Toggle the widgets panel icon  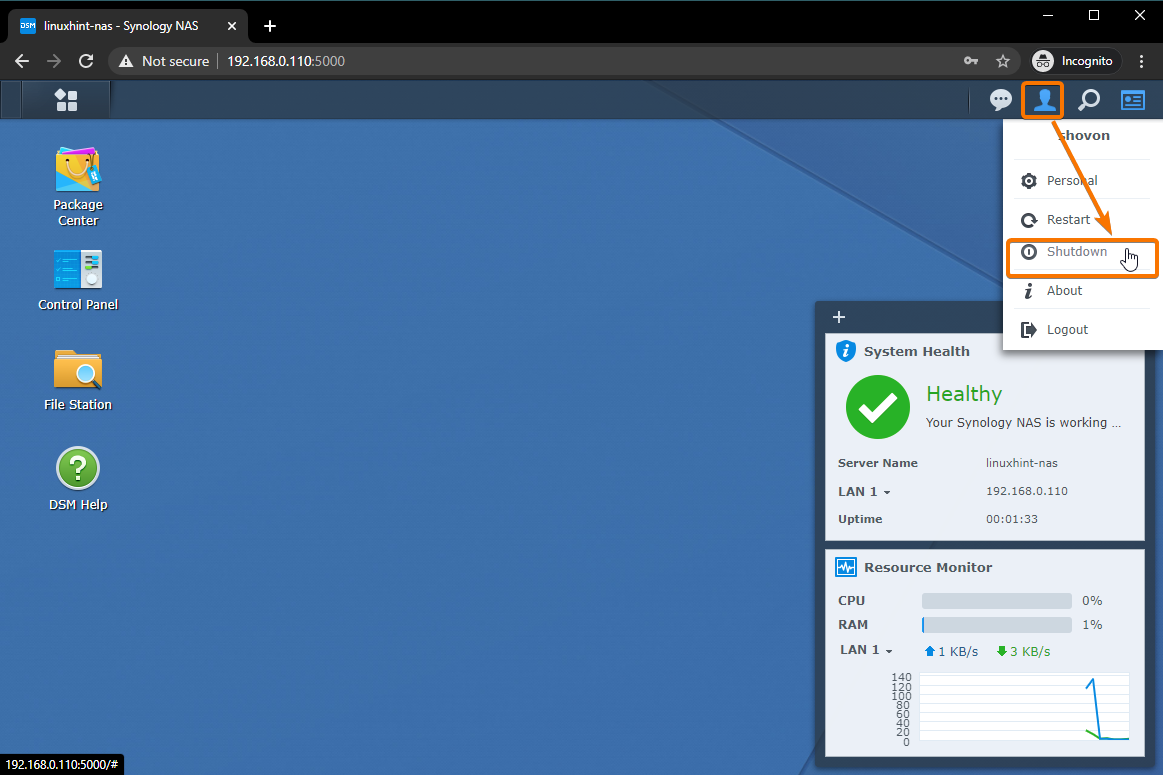pyautogui.click(x=1132, y=100)
